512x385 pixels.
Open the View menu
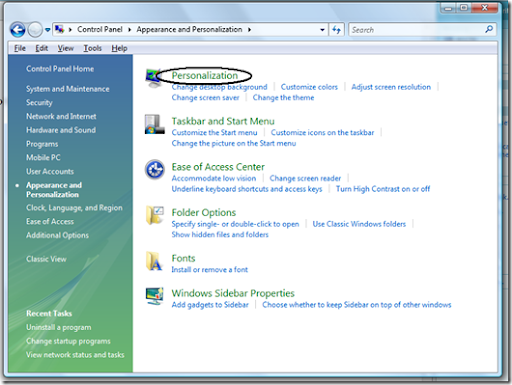pos(65,48)
